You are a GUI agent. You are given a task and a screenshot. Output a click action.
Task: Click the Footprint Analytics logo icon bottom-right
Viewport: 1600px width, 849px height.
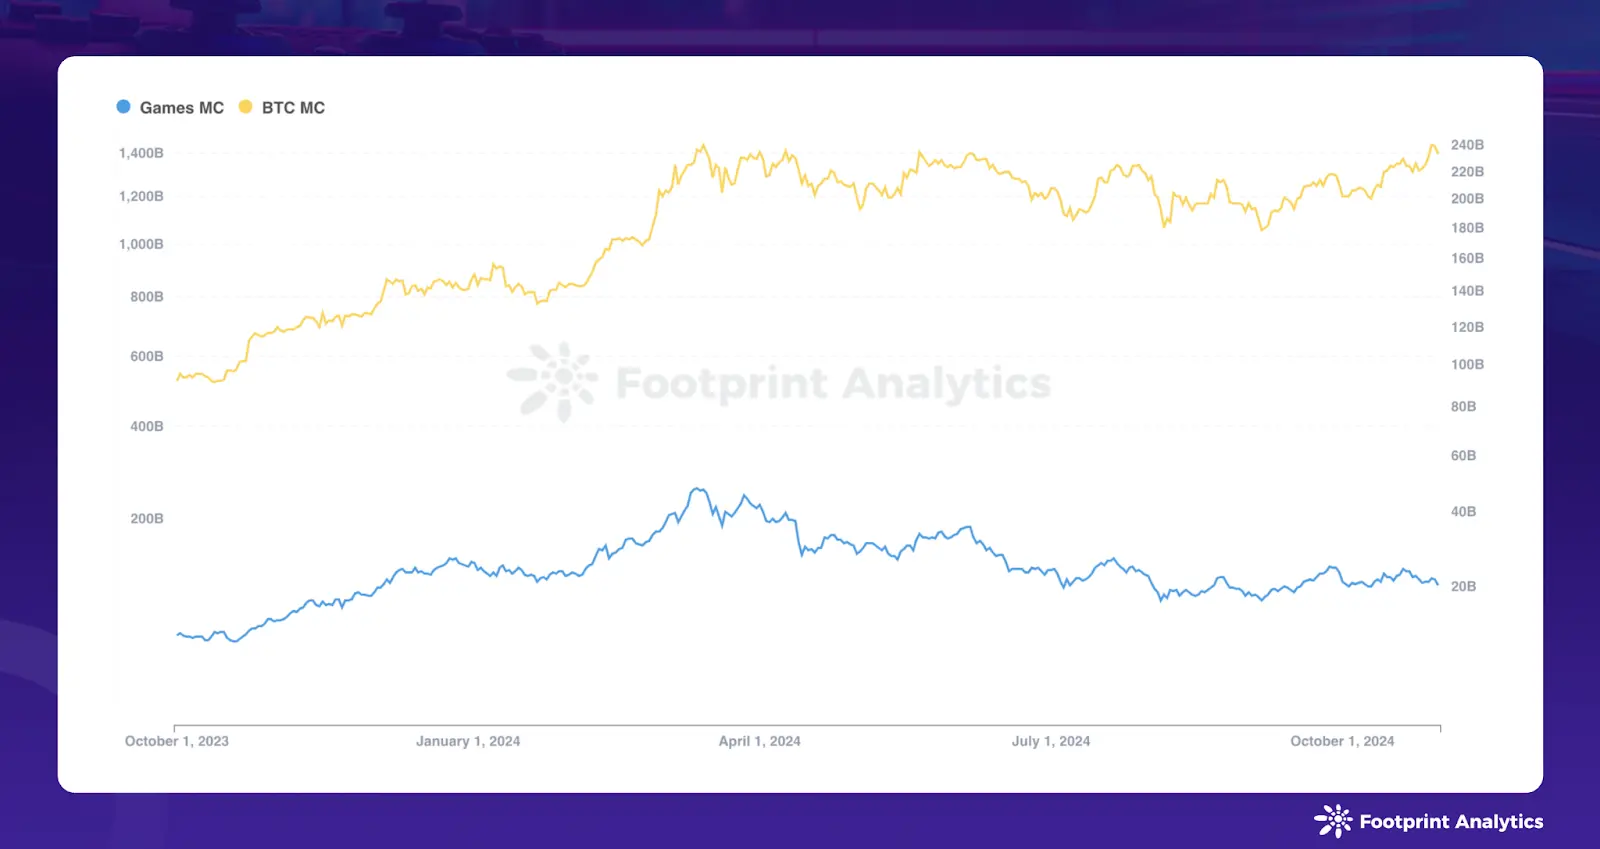1333,821
